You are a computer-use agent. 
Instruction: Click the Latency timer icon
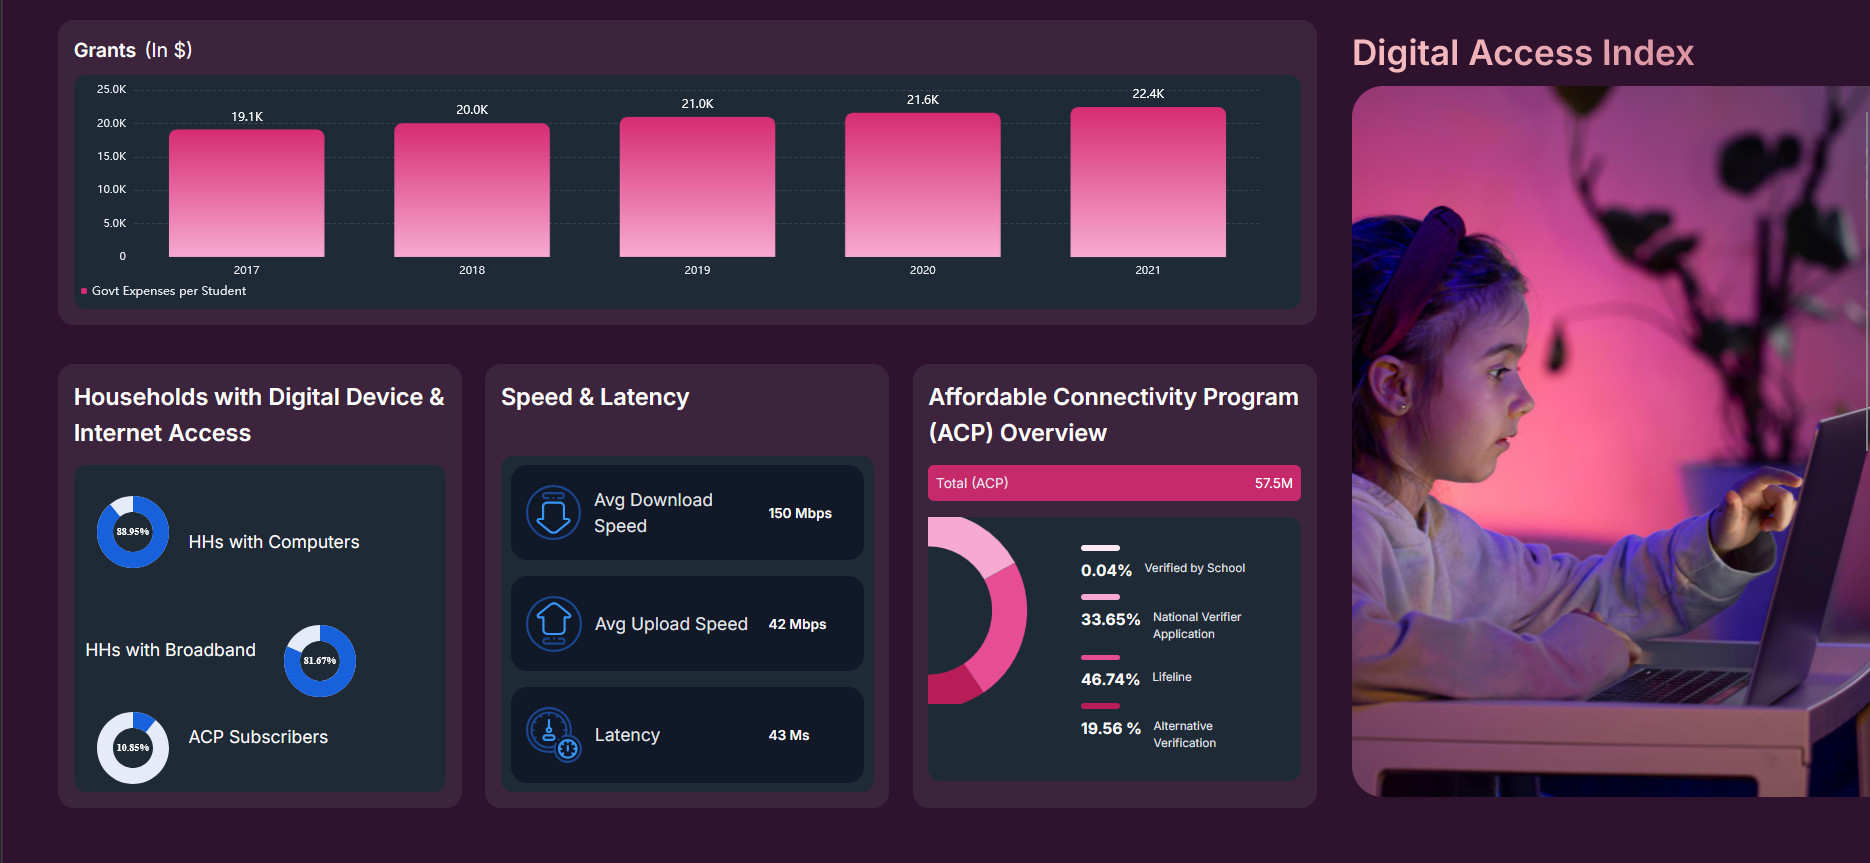point(553,735)
